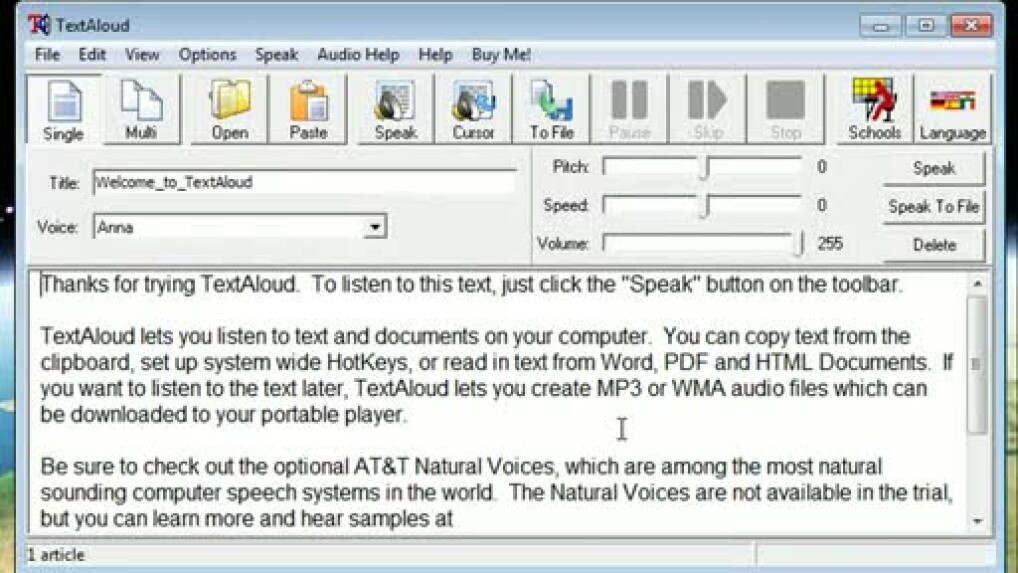Open the Options menu
The height and width of the screenshot is (573, 1018).
(207, 55)
